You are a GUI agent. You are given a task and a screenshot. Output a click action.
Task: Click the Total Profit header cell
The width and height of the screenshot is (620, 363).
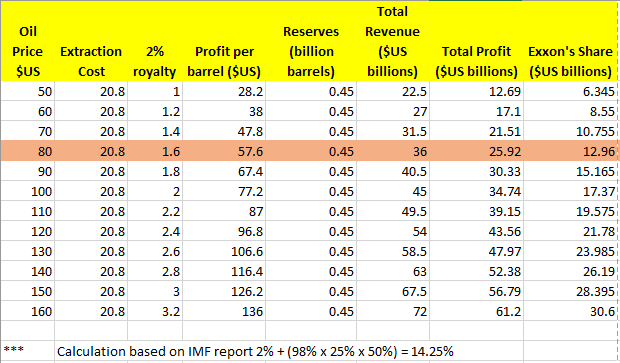pos(476,41)
